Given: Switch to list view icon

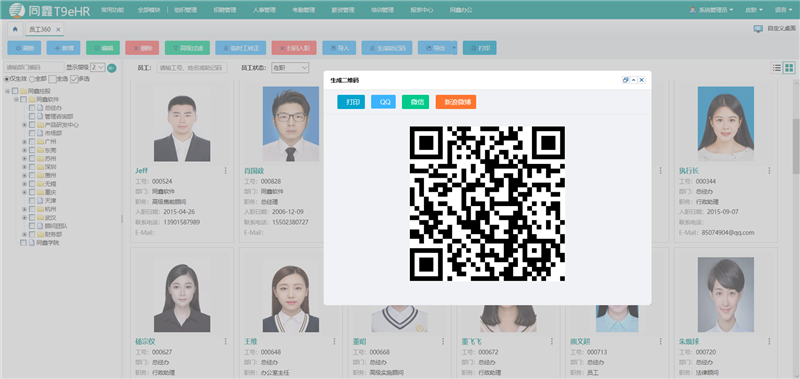Looking at the screenshot, I should (x=777, y=68).
